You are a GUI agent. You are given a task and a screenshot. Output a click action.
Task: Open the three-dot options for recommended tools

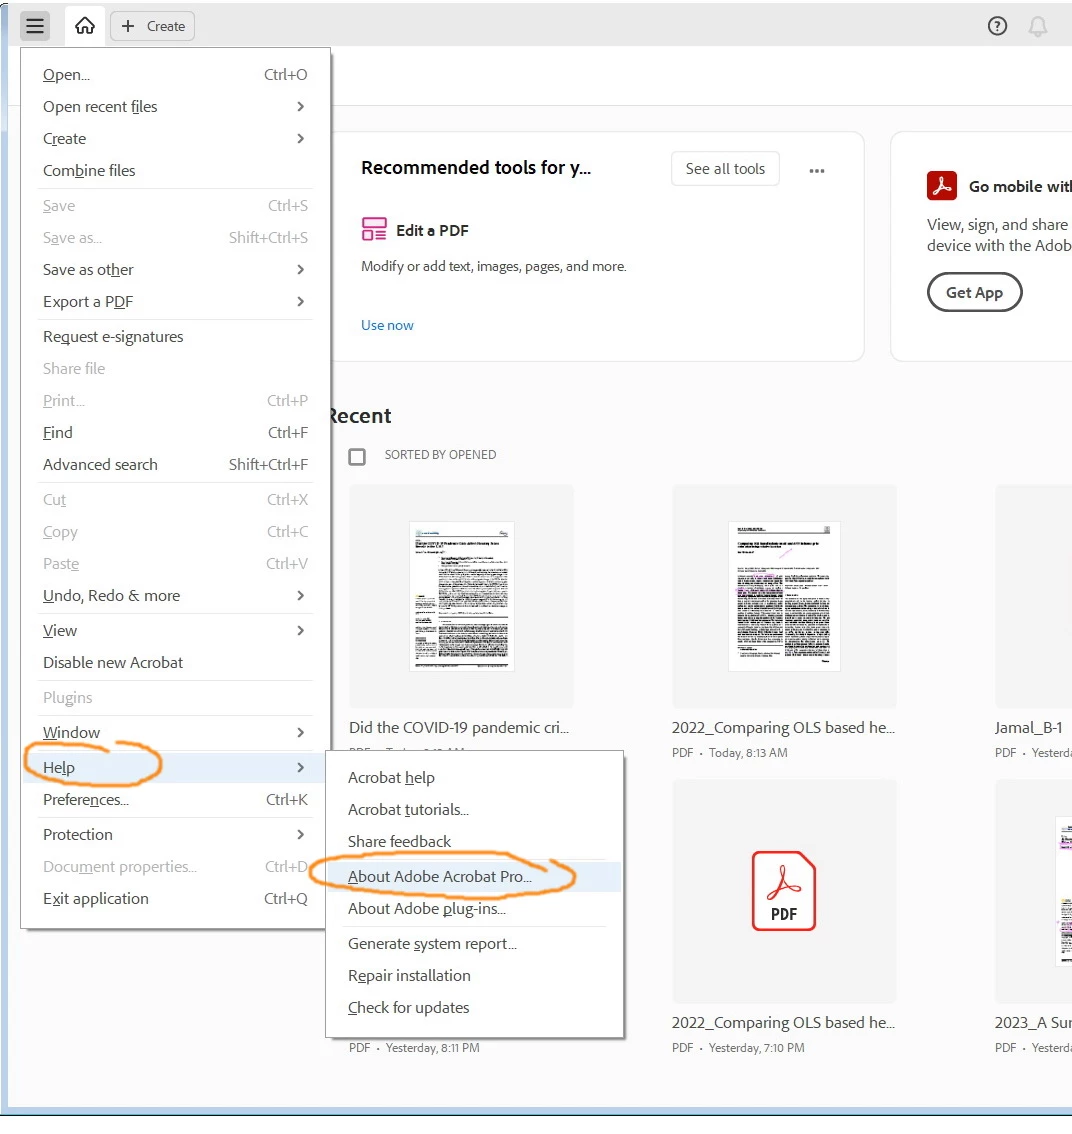coord(817,171)
